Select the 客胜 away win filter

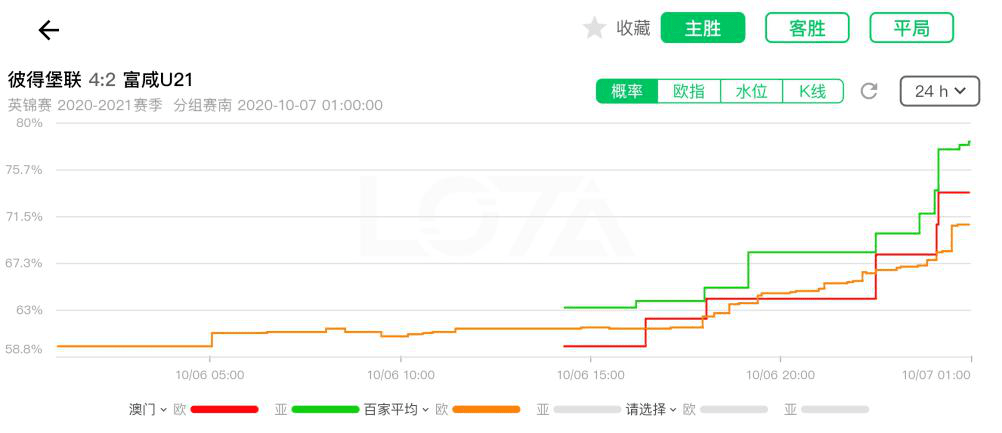[807, 28]
